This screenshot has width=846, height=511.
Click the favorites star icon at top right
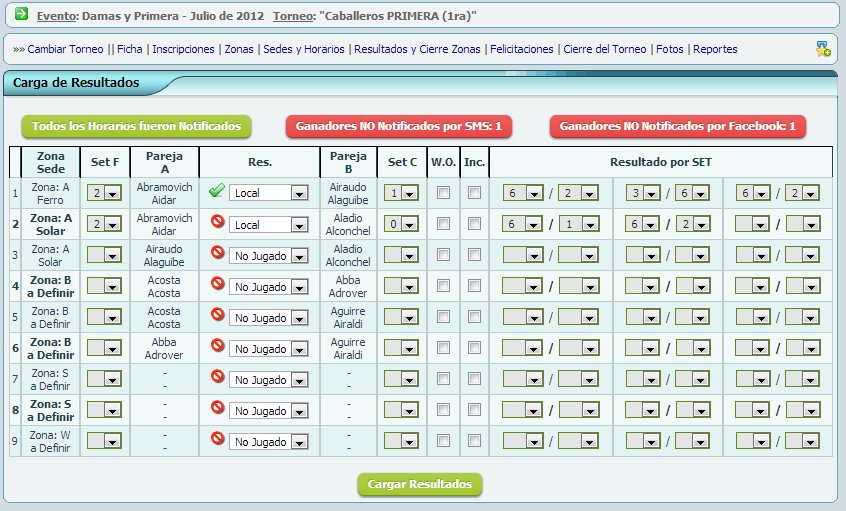tap(822, 48)
